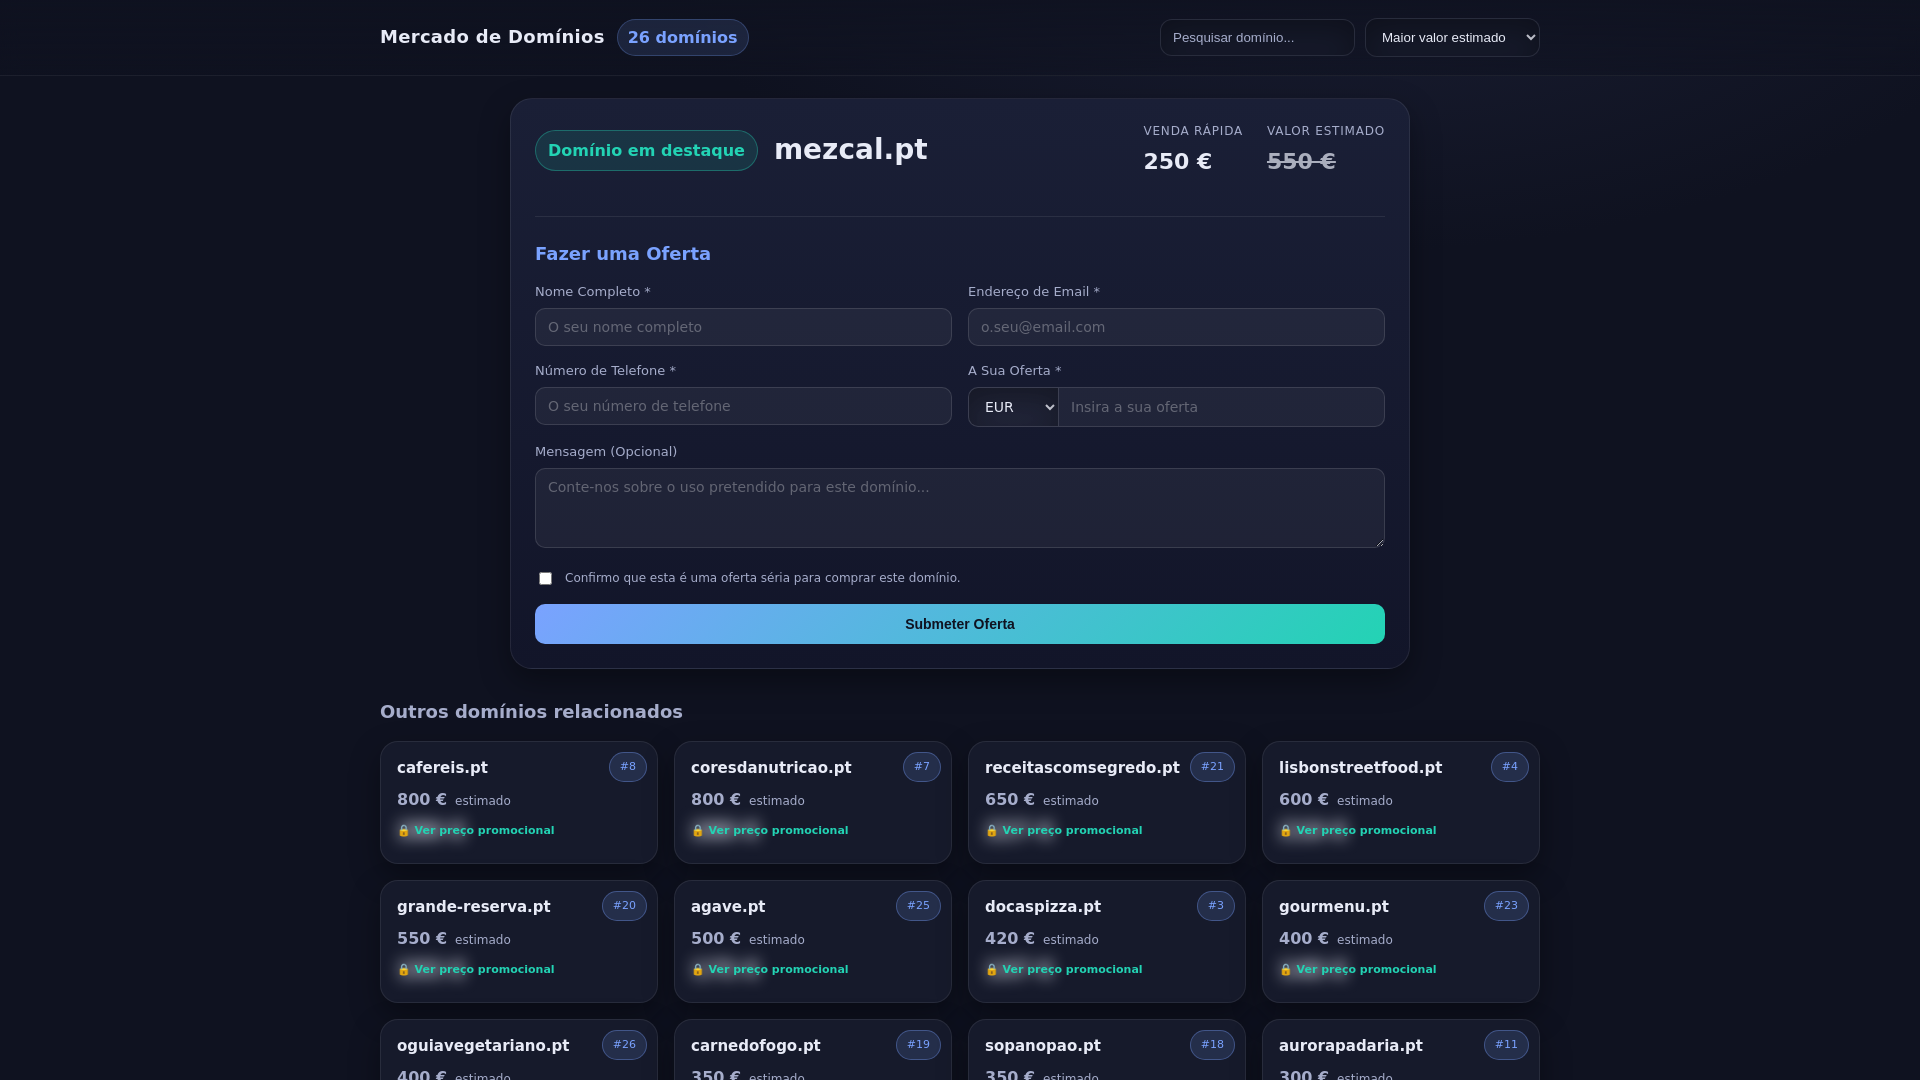
Task: Click the '26 domínios' count badge
Action: 683,38
